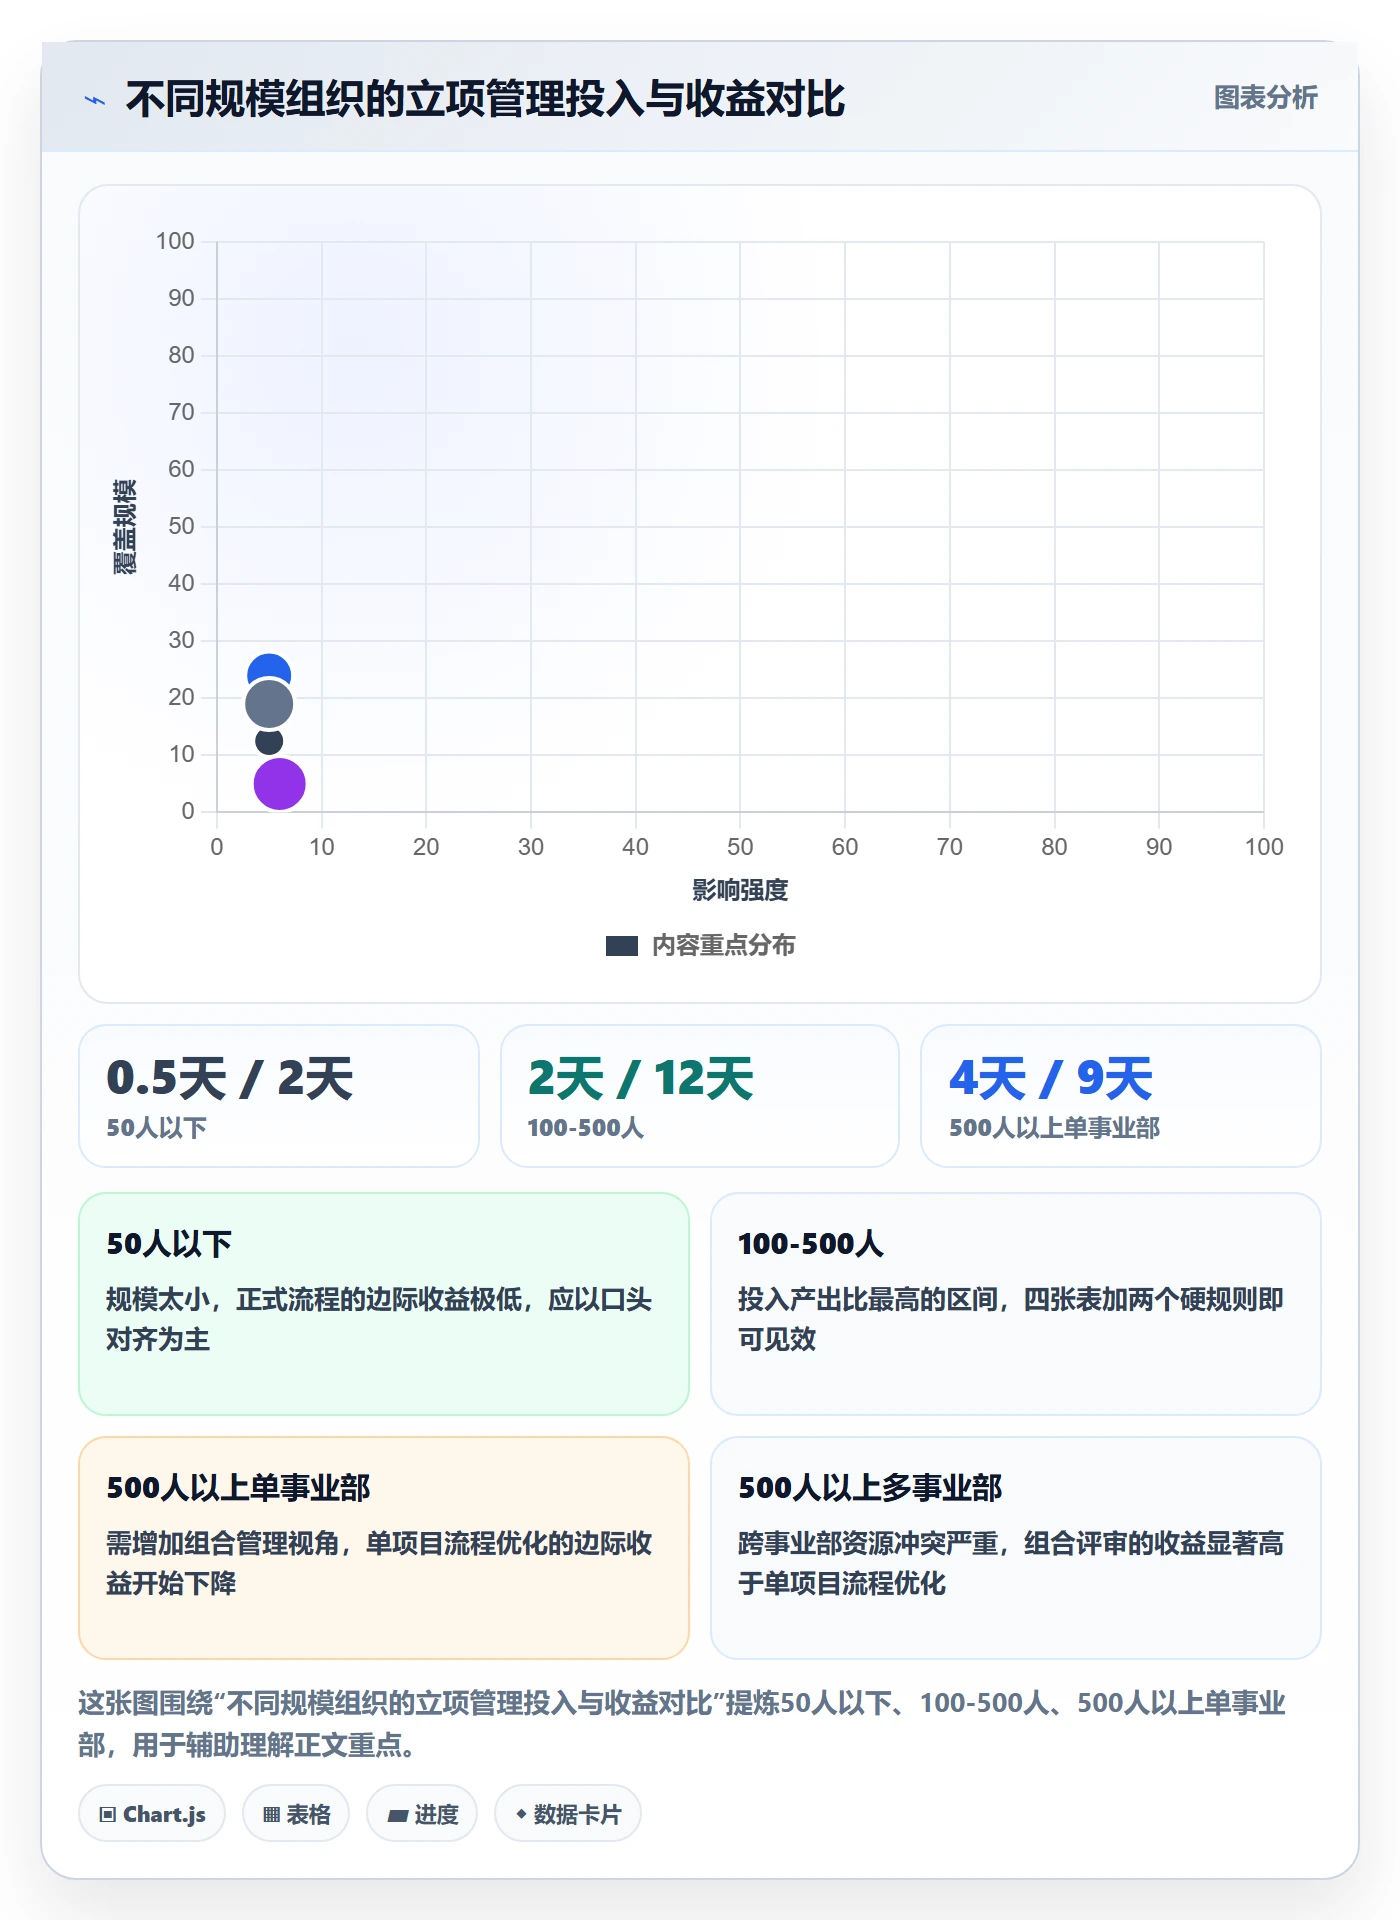Click the text 规模太小，正式流程的边际收益极低
The image size is (1400, 1920).
click(x=314, y=1299)
